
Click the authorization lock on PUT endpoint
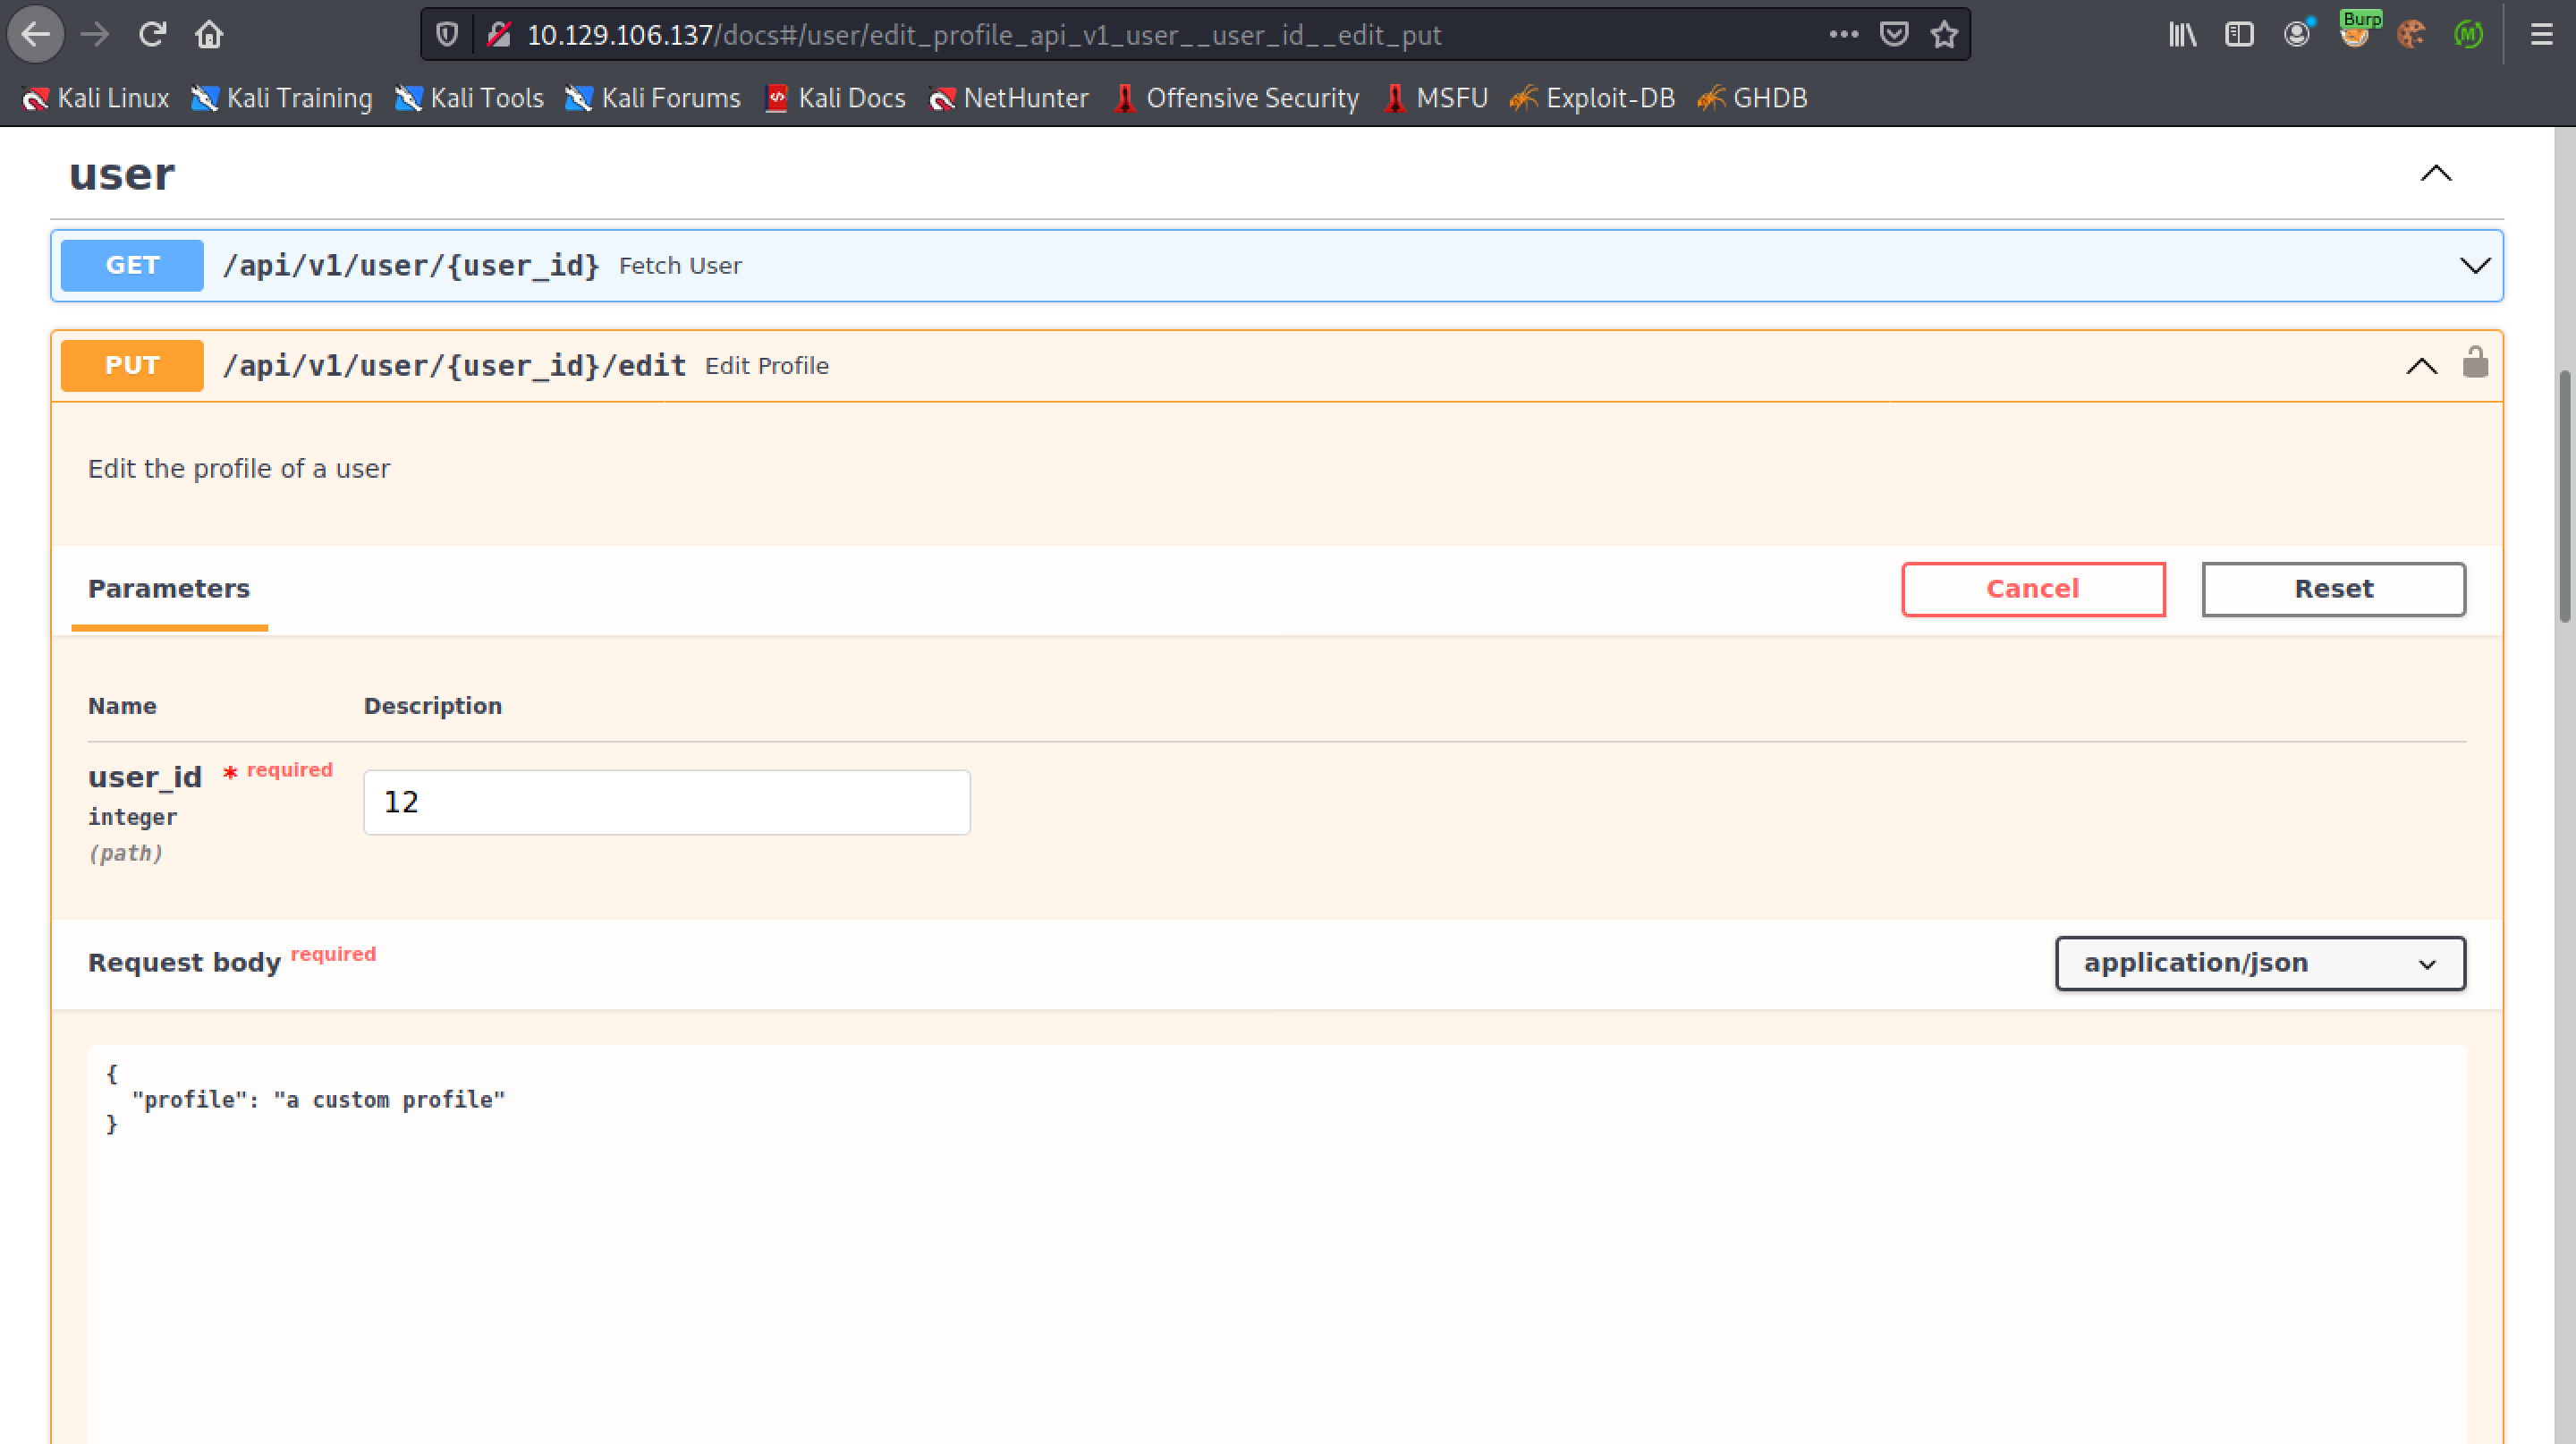tap(2475, 362)
